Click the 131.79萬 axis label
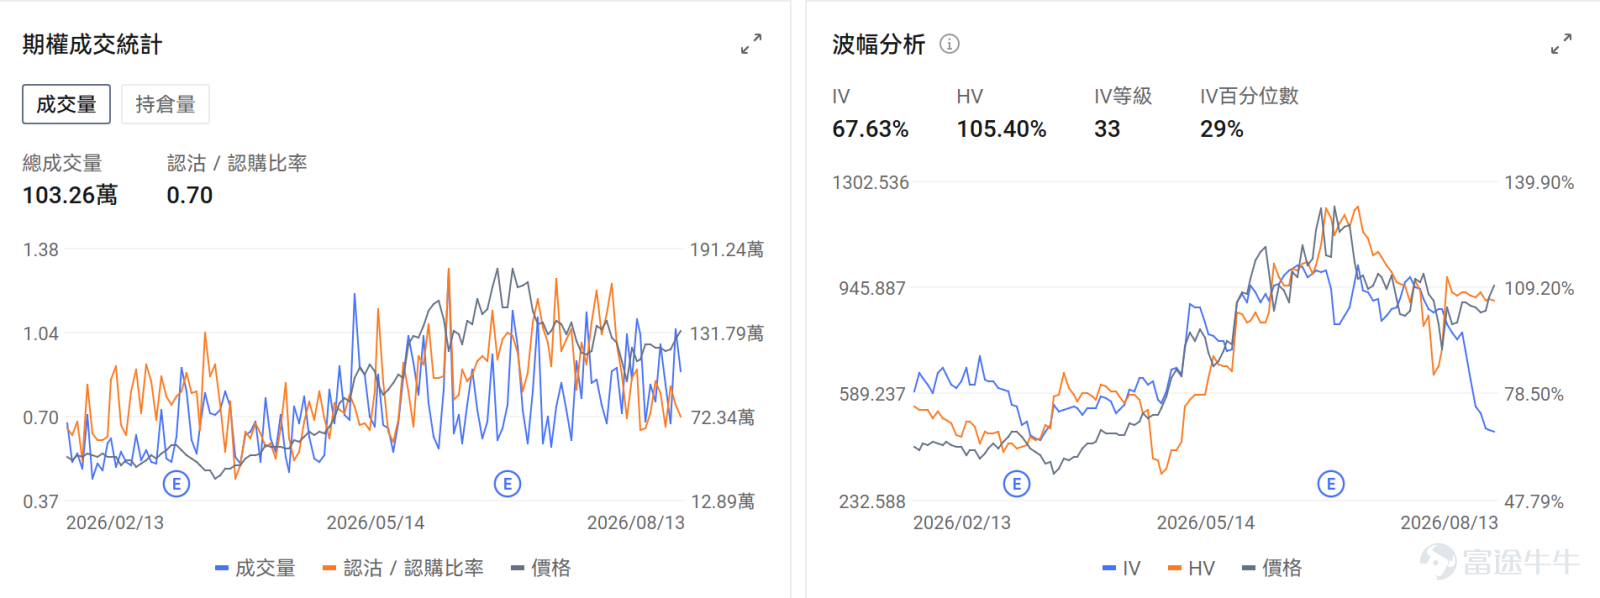The image size is (1600, 598). pos(727,333)
